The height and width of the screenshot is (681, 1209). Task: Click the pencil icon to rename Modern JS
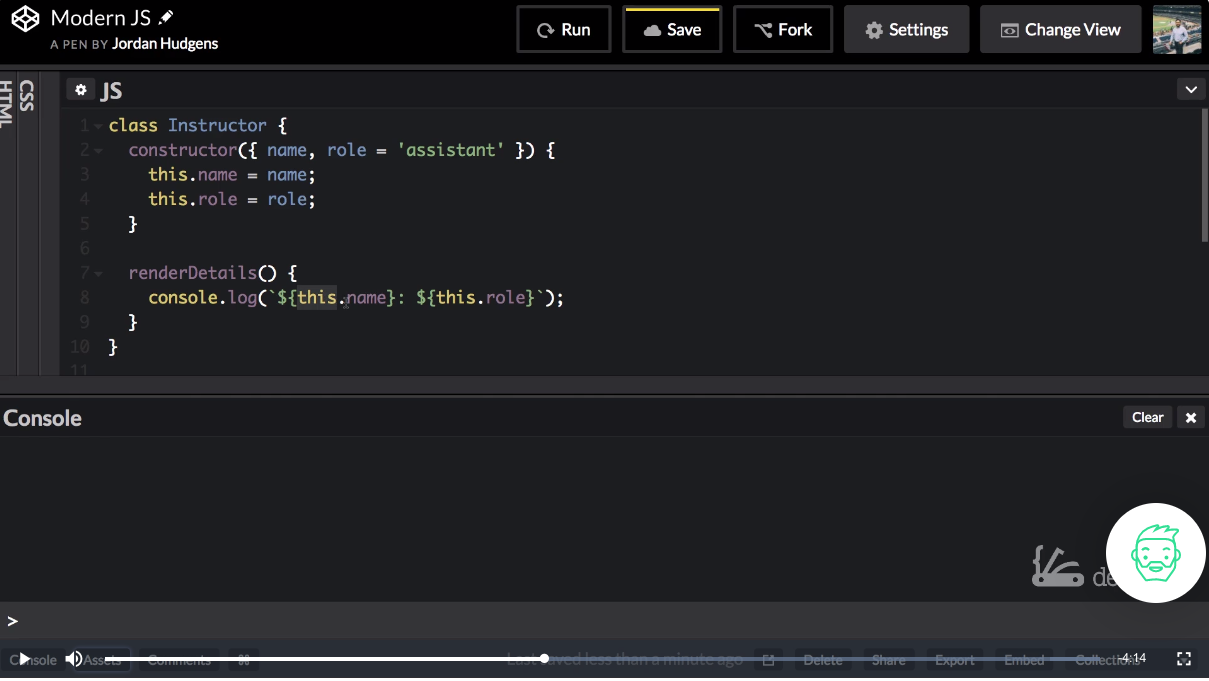(166, 15)
